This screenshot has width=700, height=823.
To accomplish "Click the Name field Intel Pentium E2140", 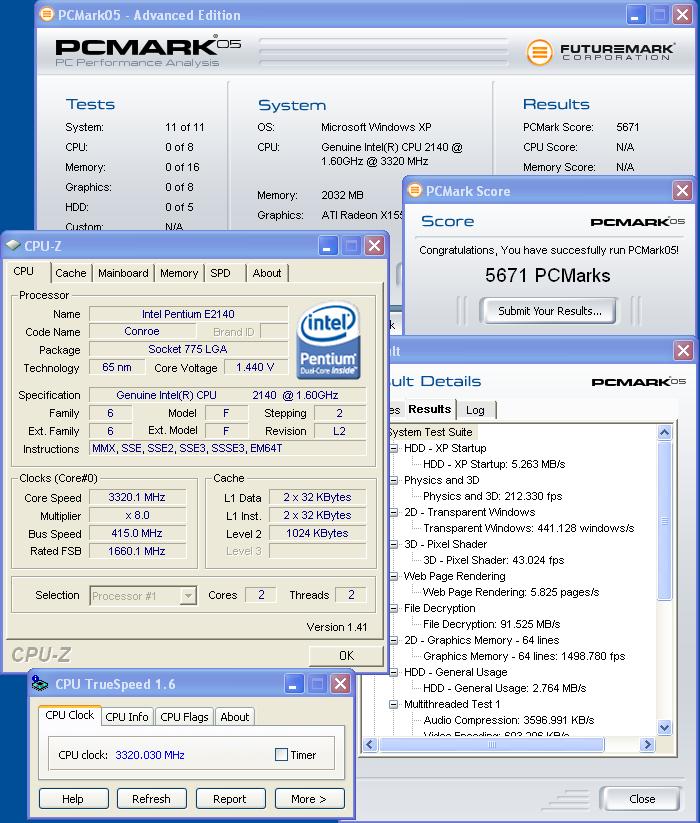I will [188, 314].
